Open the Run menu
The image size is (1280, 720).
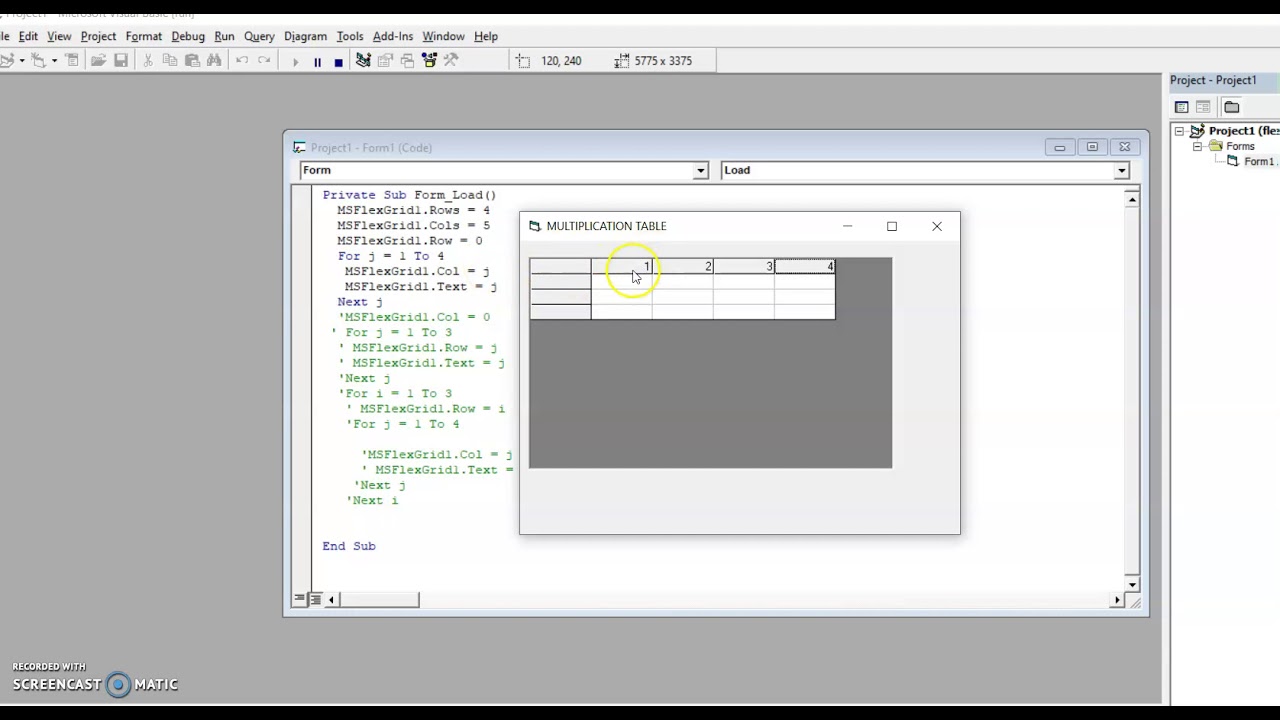pos(224,36)
